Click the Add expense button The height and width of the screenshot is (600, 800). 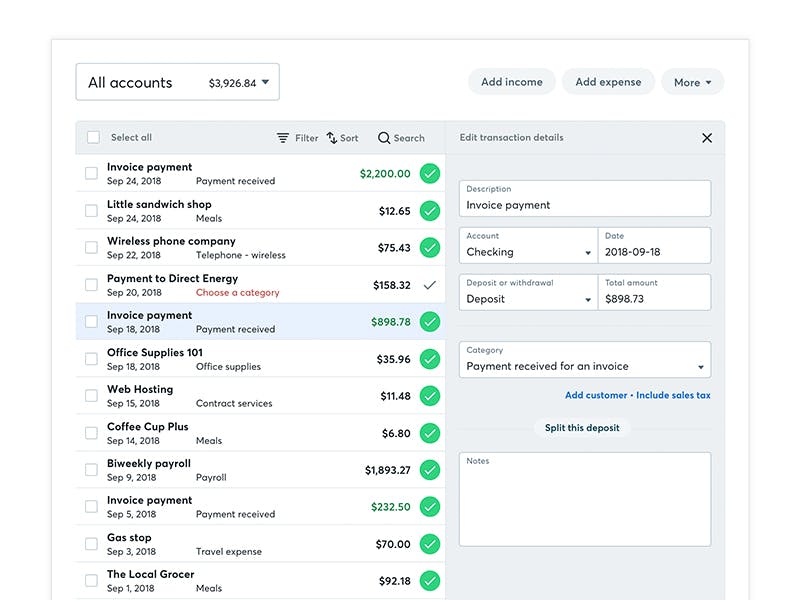pos(608,82)
